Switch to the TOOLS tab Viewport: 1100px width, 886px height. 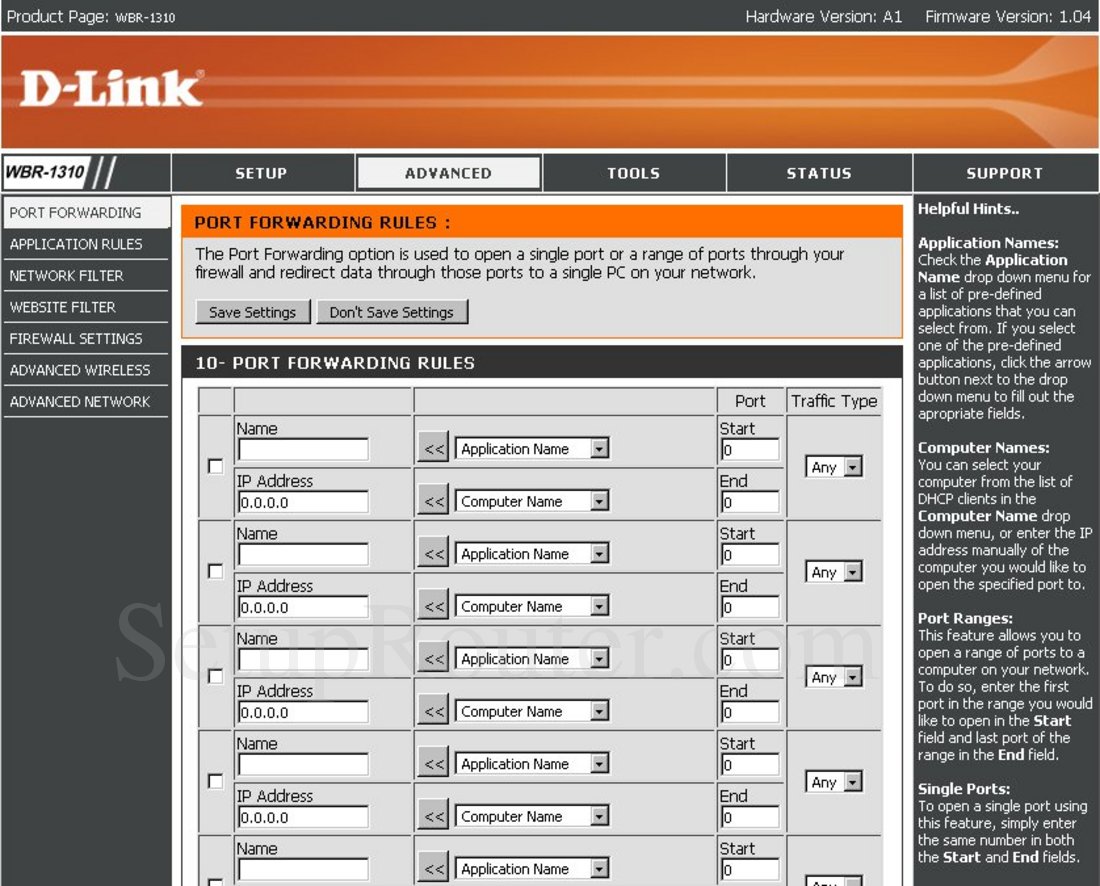coord(633,172)
